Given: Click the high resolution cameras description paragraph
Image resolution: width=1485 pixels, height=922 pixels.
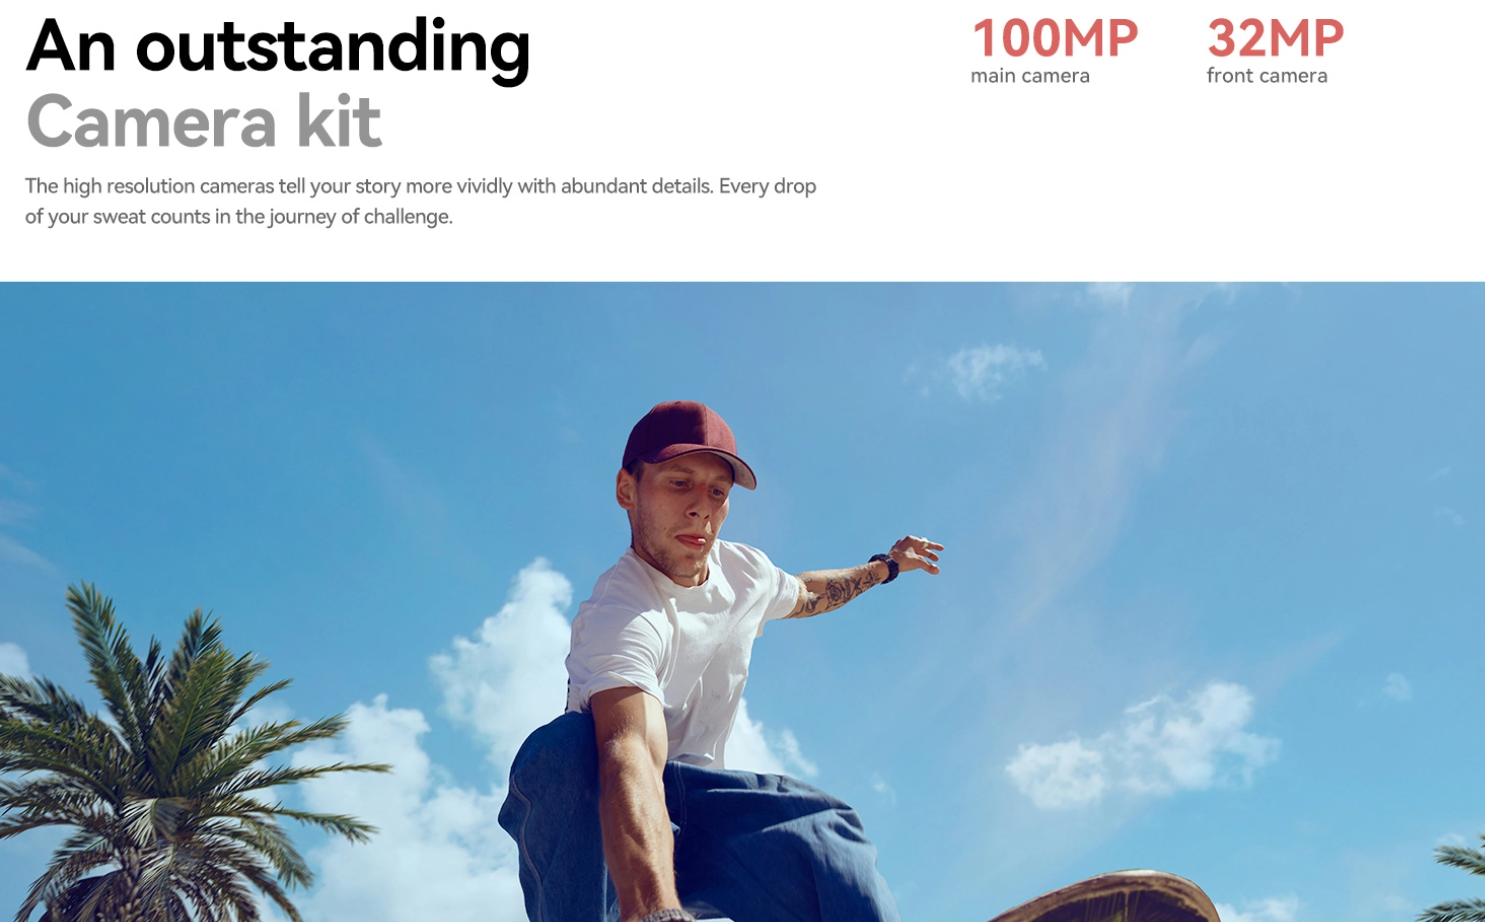Looking at the screenshot, I should [420, 201].
